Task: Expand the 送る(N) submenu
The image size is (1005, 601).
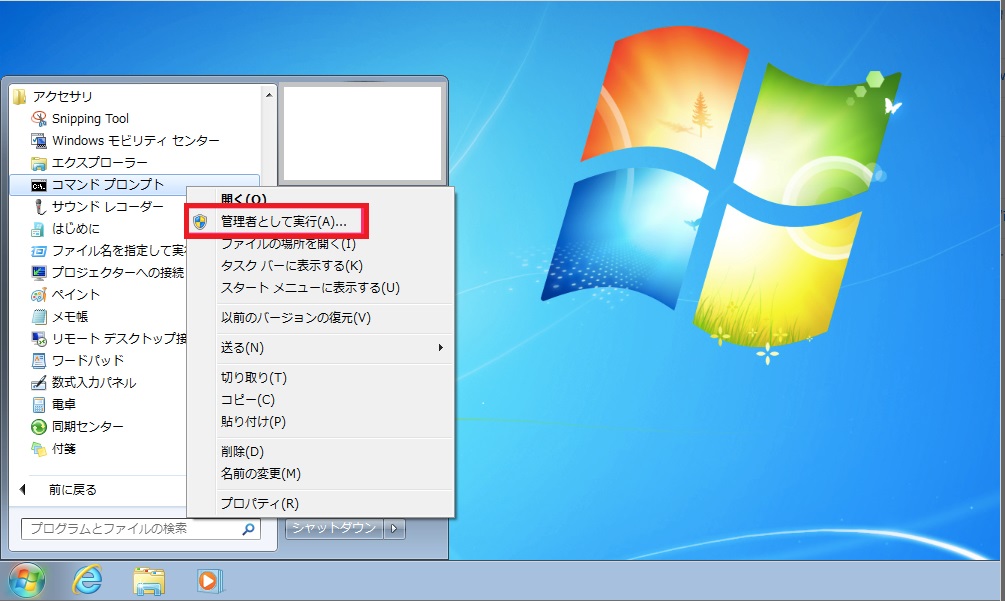Action: (242, 348)
